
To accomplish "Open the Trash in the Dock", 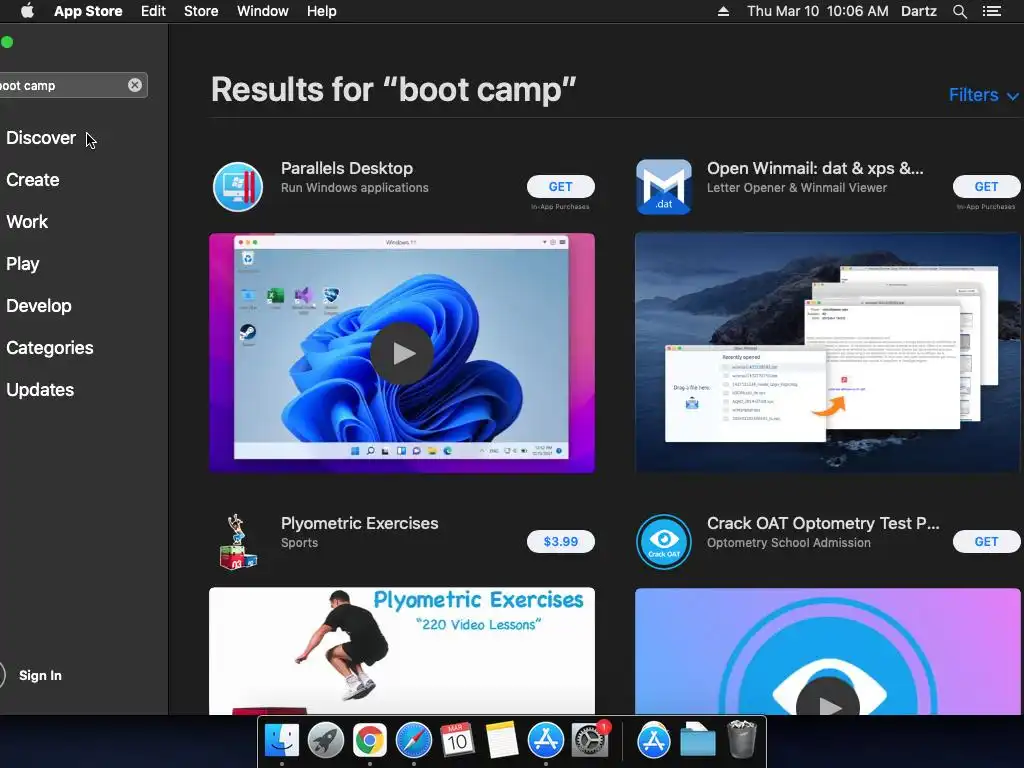I will 742,739.
